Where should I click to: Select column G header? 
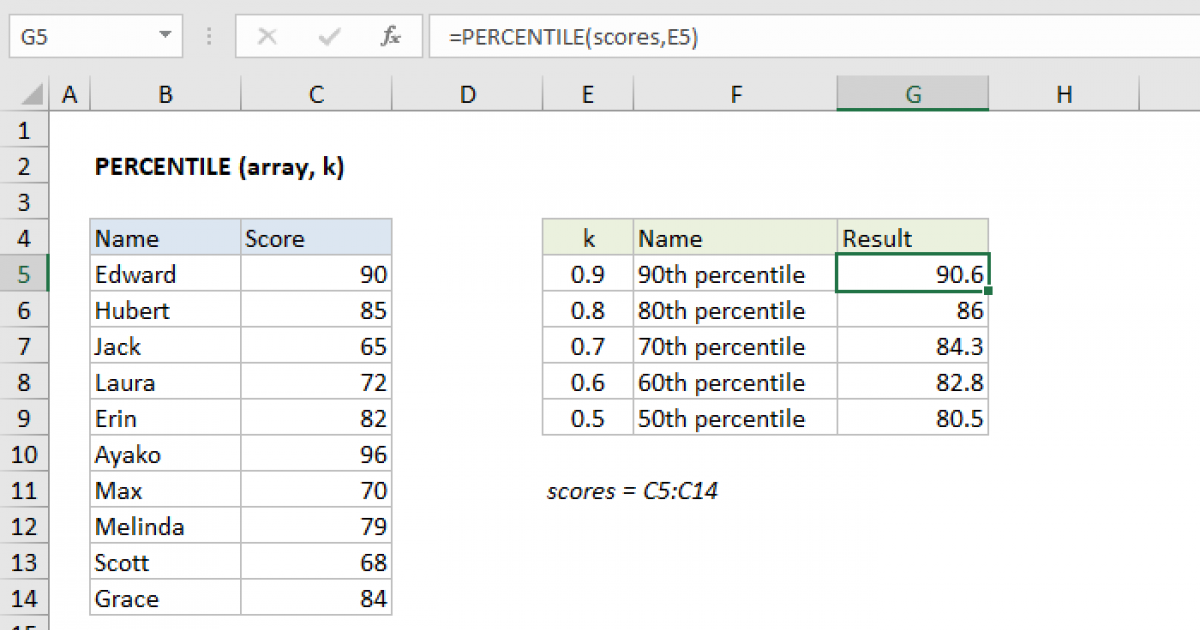[x=912, y=95]
